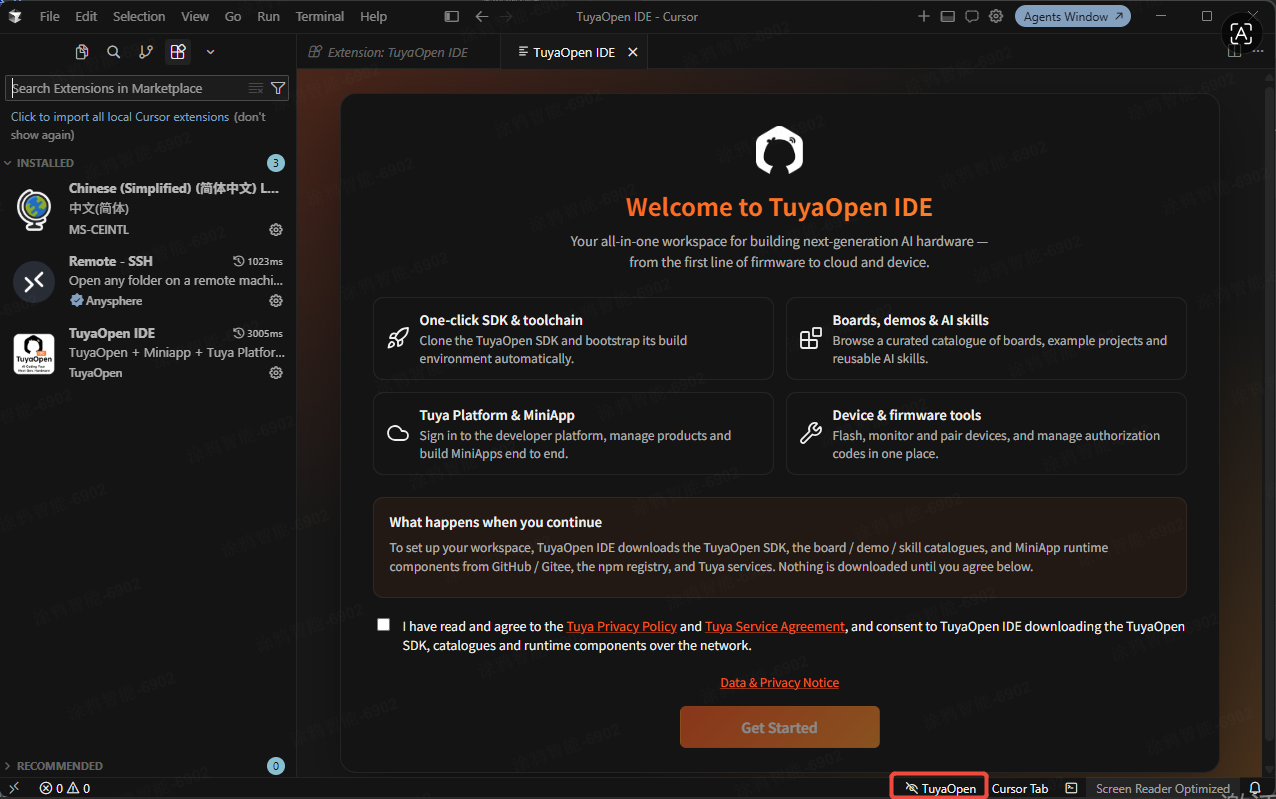Click the Chinese language pack globe icon
The height and width of the screenshot is (799, 1276).
(x=33, y=210)
